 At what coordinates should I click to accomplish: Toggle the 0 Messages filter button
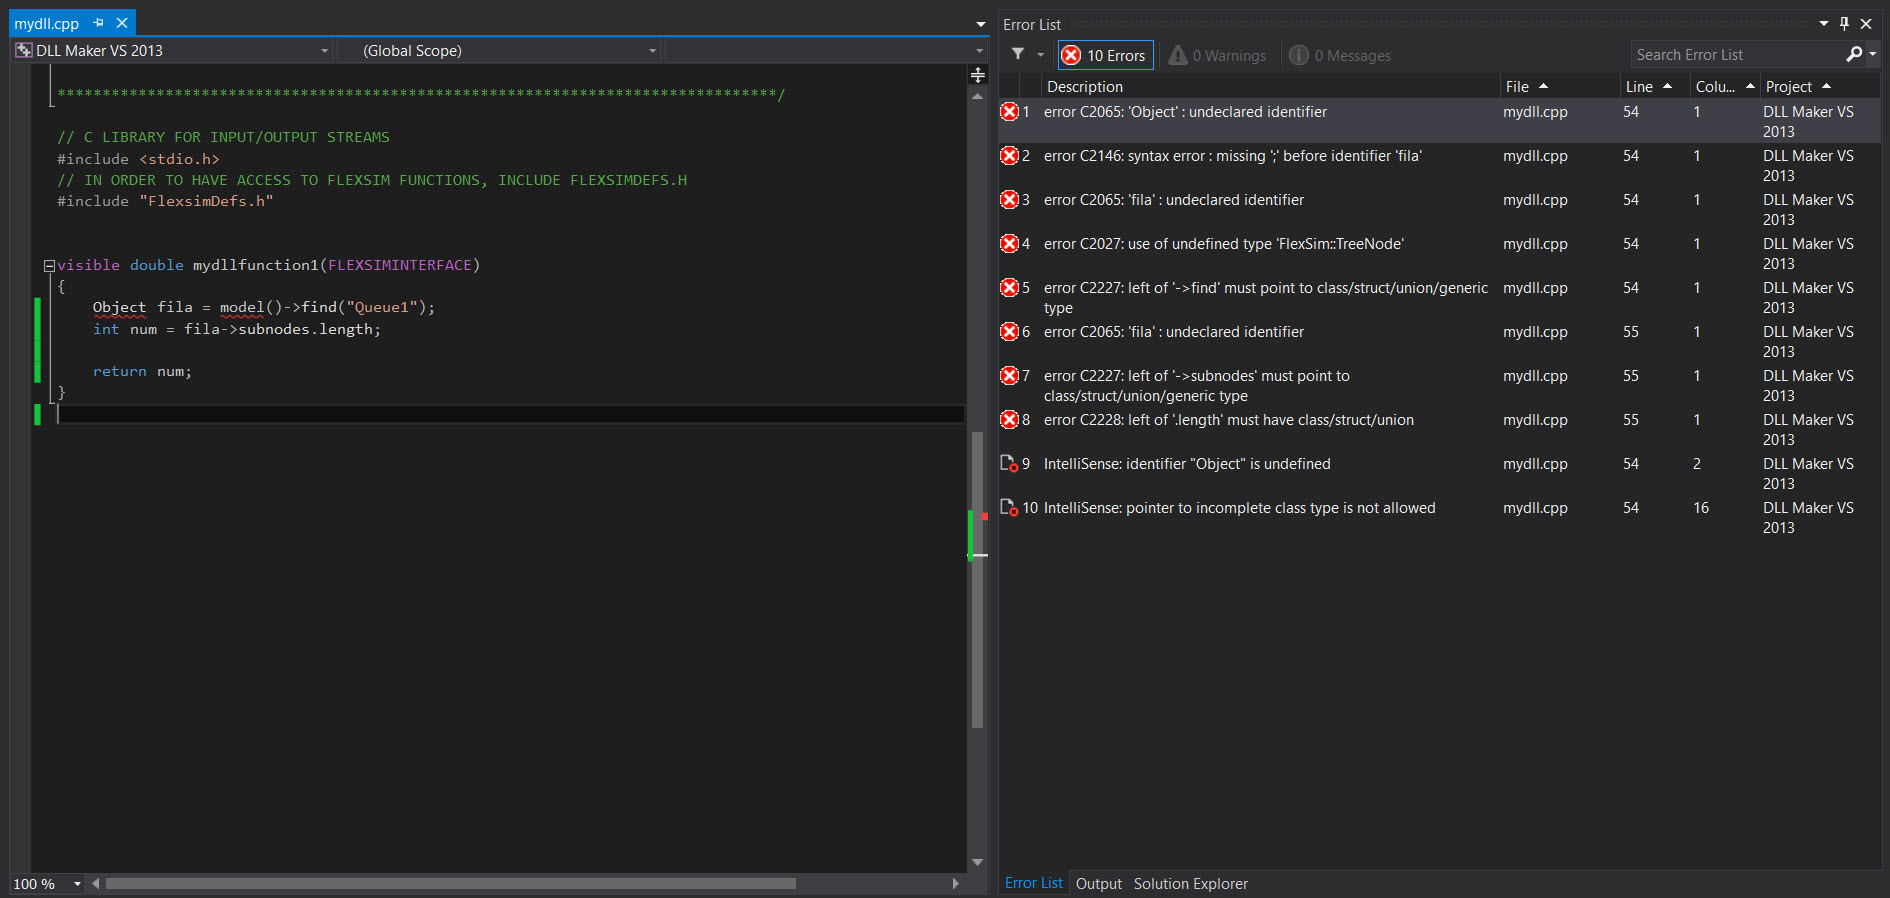(x=1340, y=55)
